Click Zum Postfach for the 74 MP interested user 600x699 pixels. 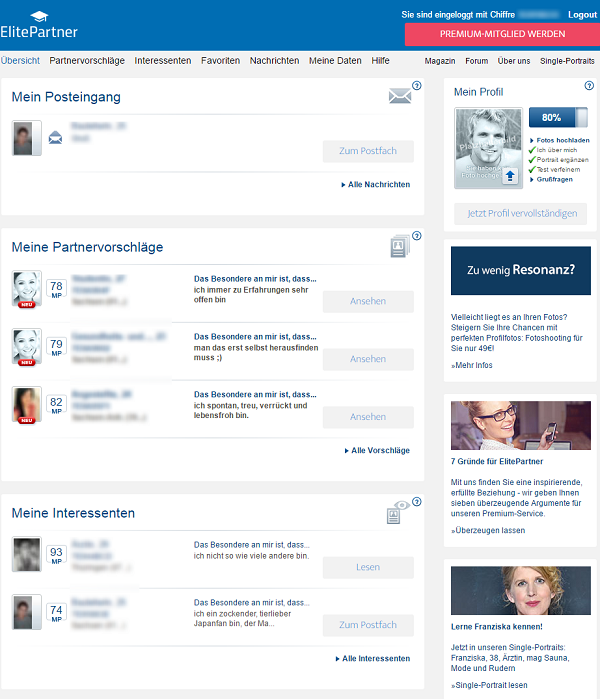coord(368,625)
